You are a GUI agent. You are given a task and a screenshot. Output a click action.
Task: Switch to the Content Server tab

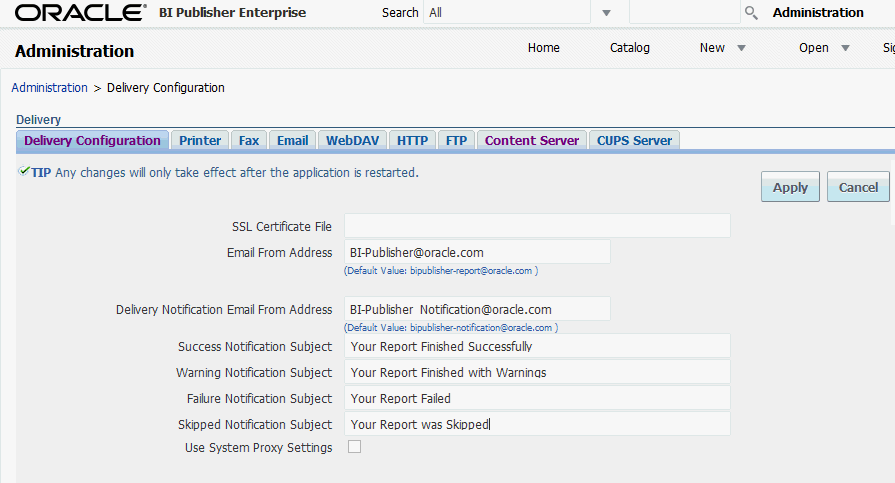click(532, 140)
